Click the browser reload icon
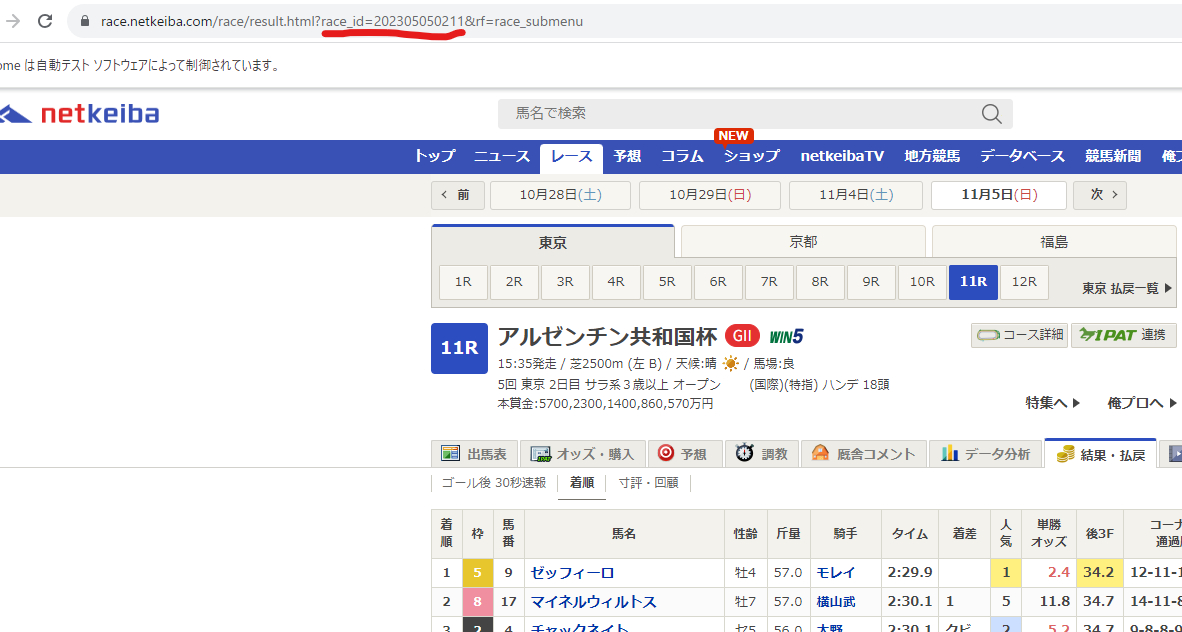 [x=44, y=19]
